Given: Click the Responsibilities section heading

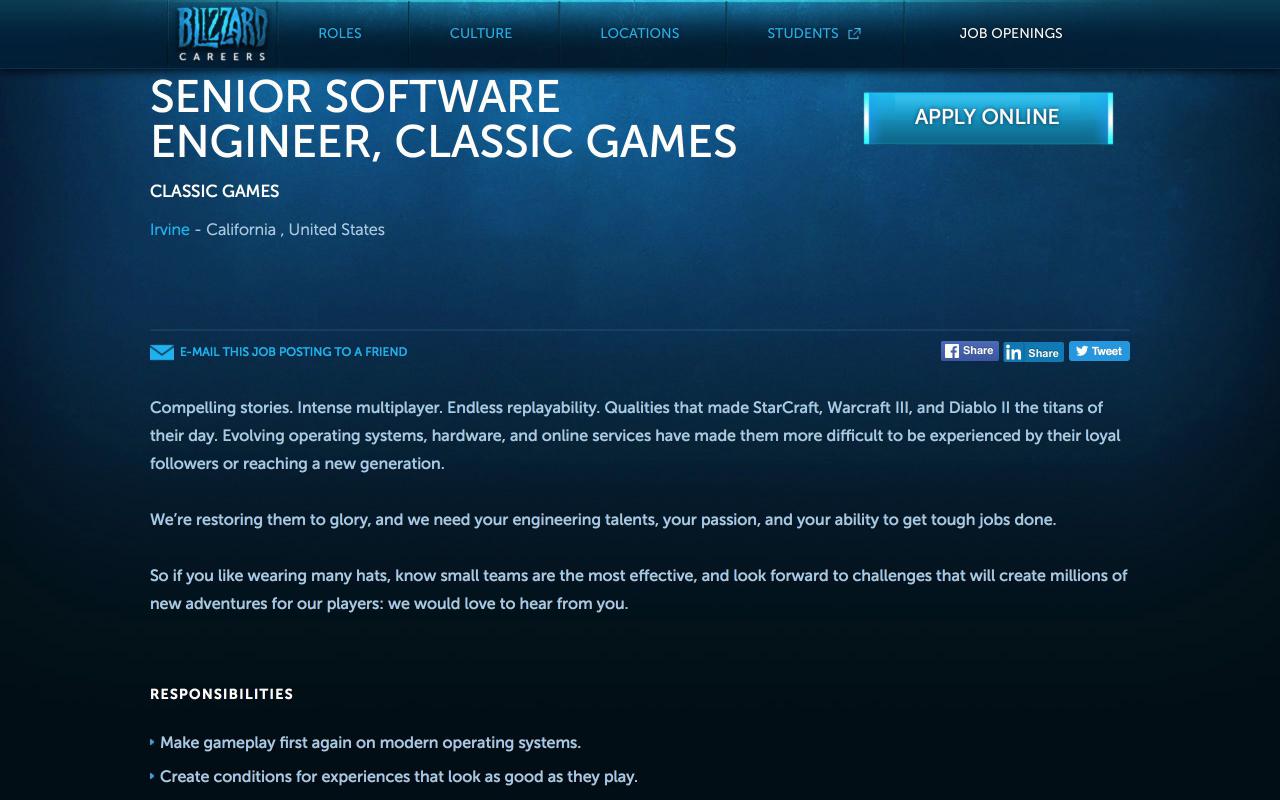Looking at the screenshot, I should click(x=222, y=694).
